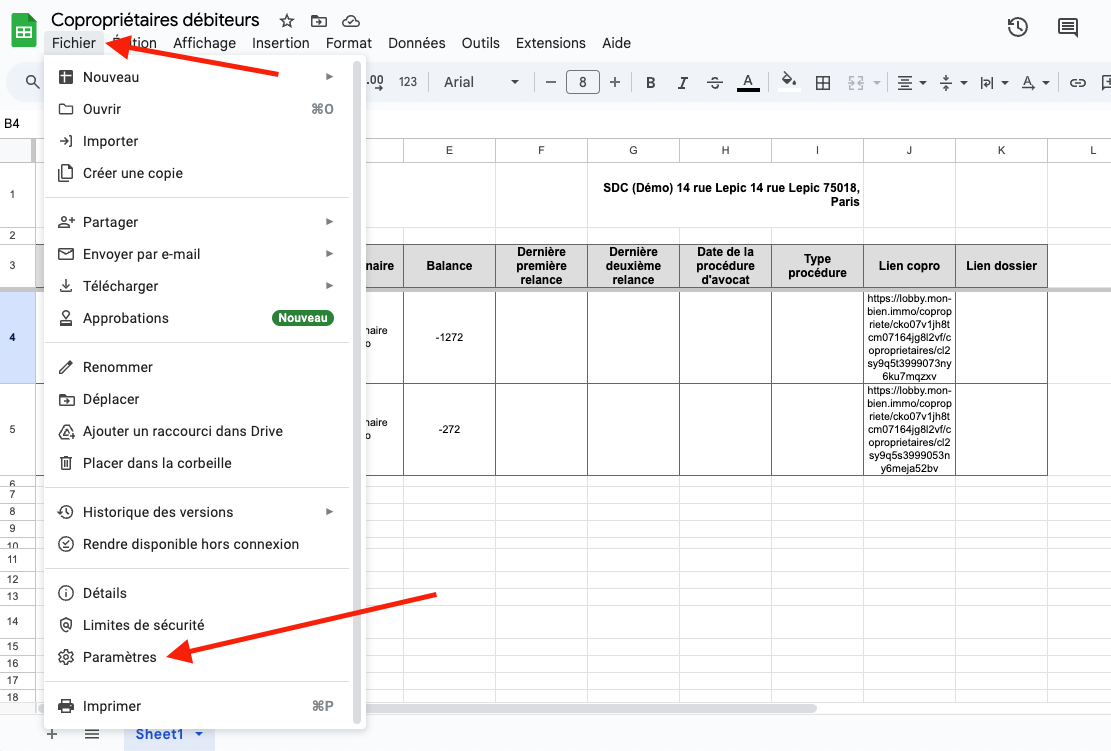Decrease font size with minus button
Image resolution: width=1111 pixels, height=751 pixels.
pyautogui.click(x=551, y=82)
